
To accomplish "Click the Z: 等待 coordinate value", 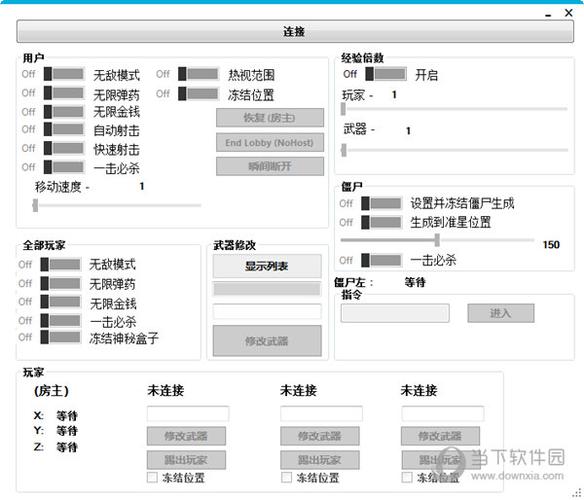I will point(67,447).
